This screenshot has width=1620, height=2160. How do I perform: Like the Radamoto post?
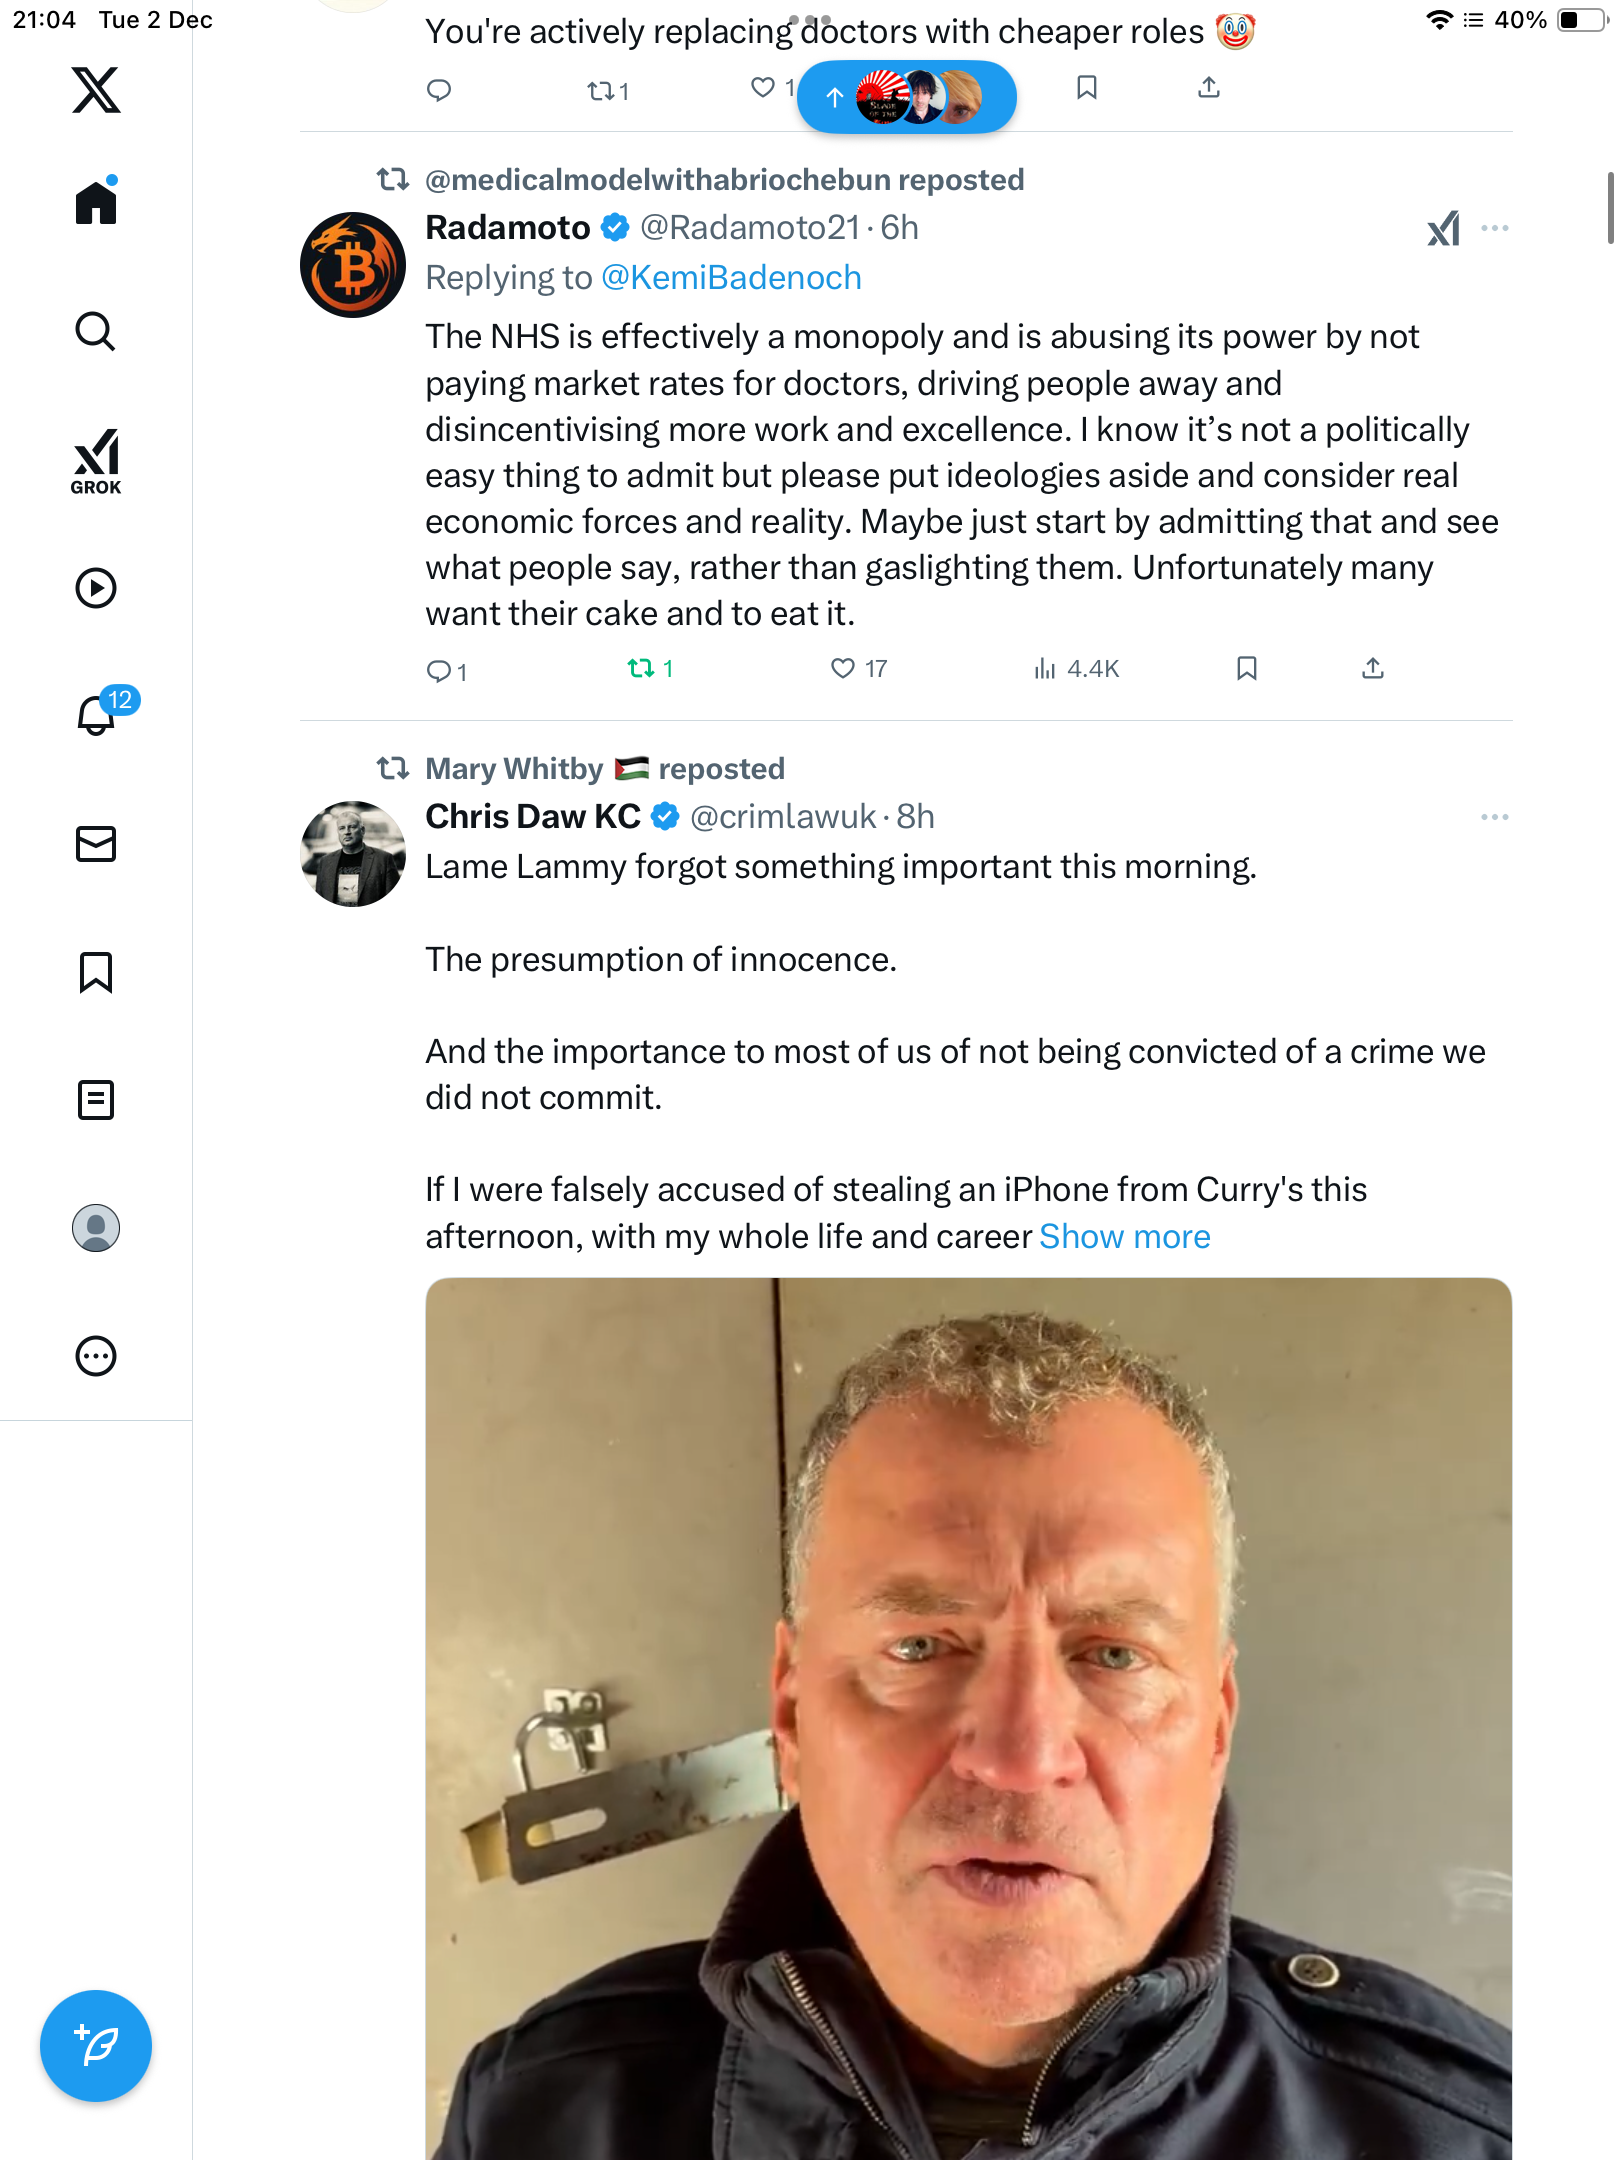(843, 668)
